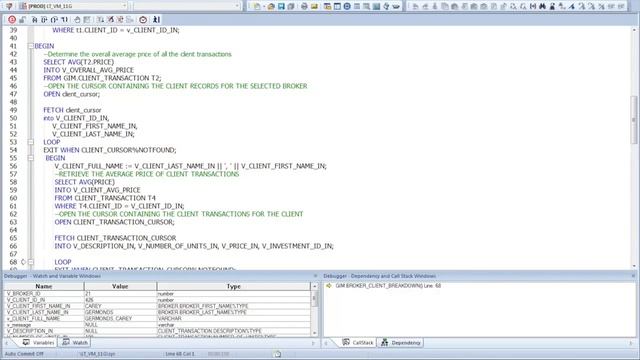Image resolution: width=640 pixels, height=360 pixels.
Task: Collapse the LOOP block at line 68
Action: click(x=31, y=262)
